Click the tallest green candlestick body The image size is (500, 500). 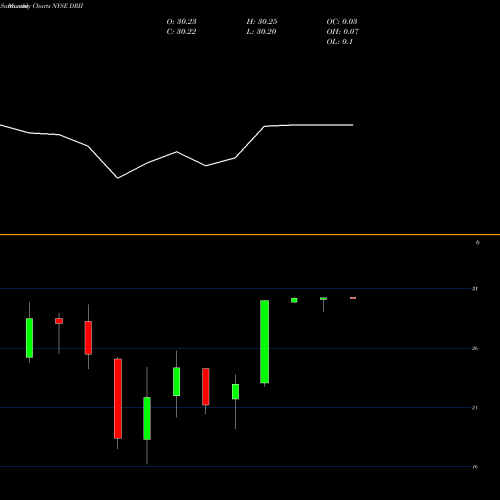[x=265, y=342]
